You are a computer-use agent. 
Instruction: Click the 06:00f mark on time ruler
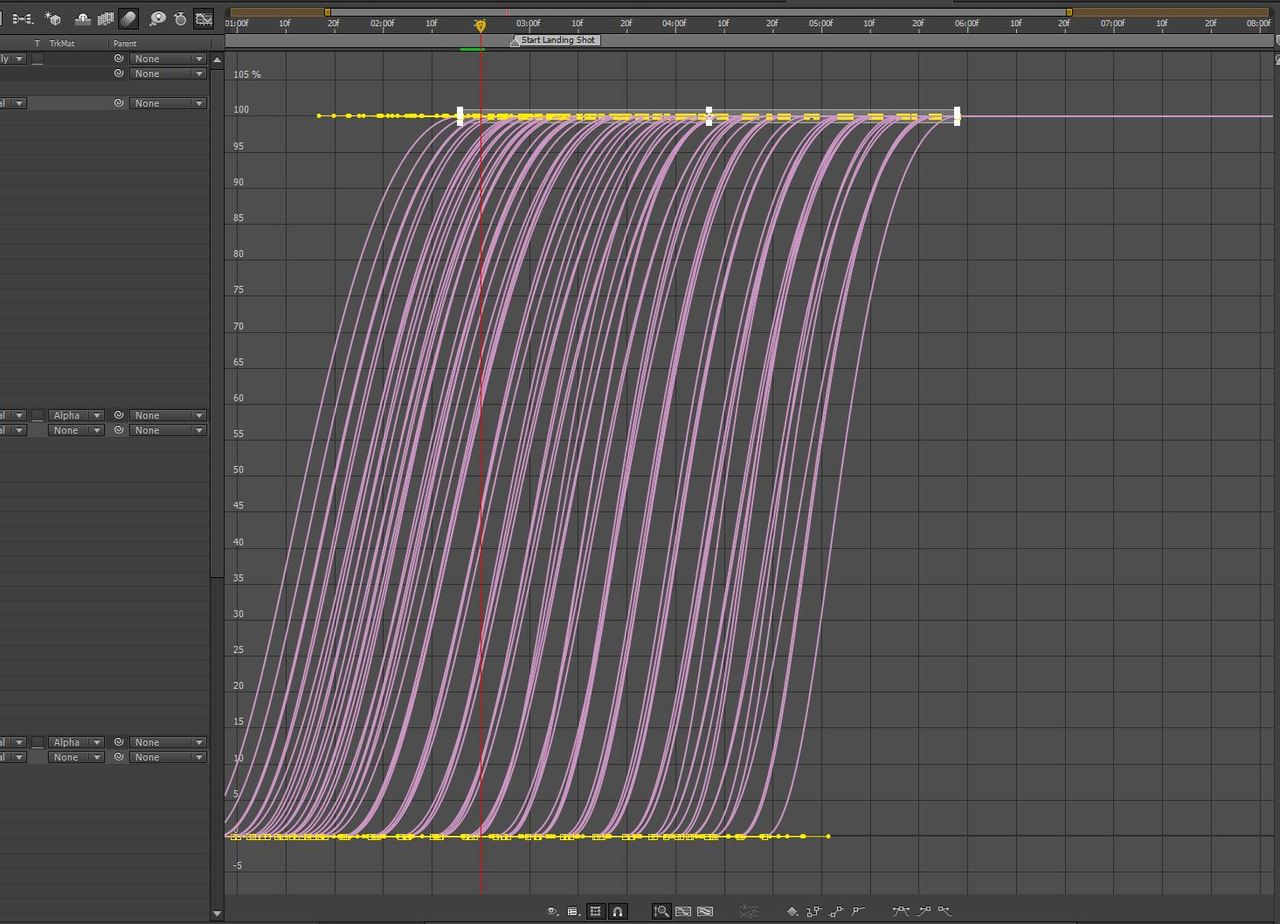pos(967,23)
